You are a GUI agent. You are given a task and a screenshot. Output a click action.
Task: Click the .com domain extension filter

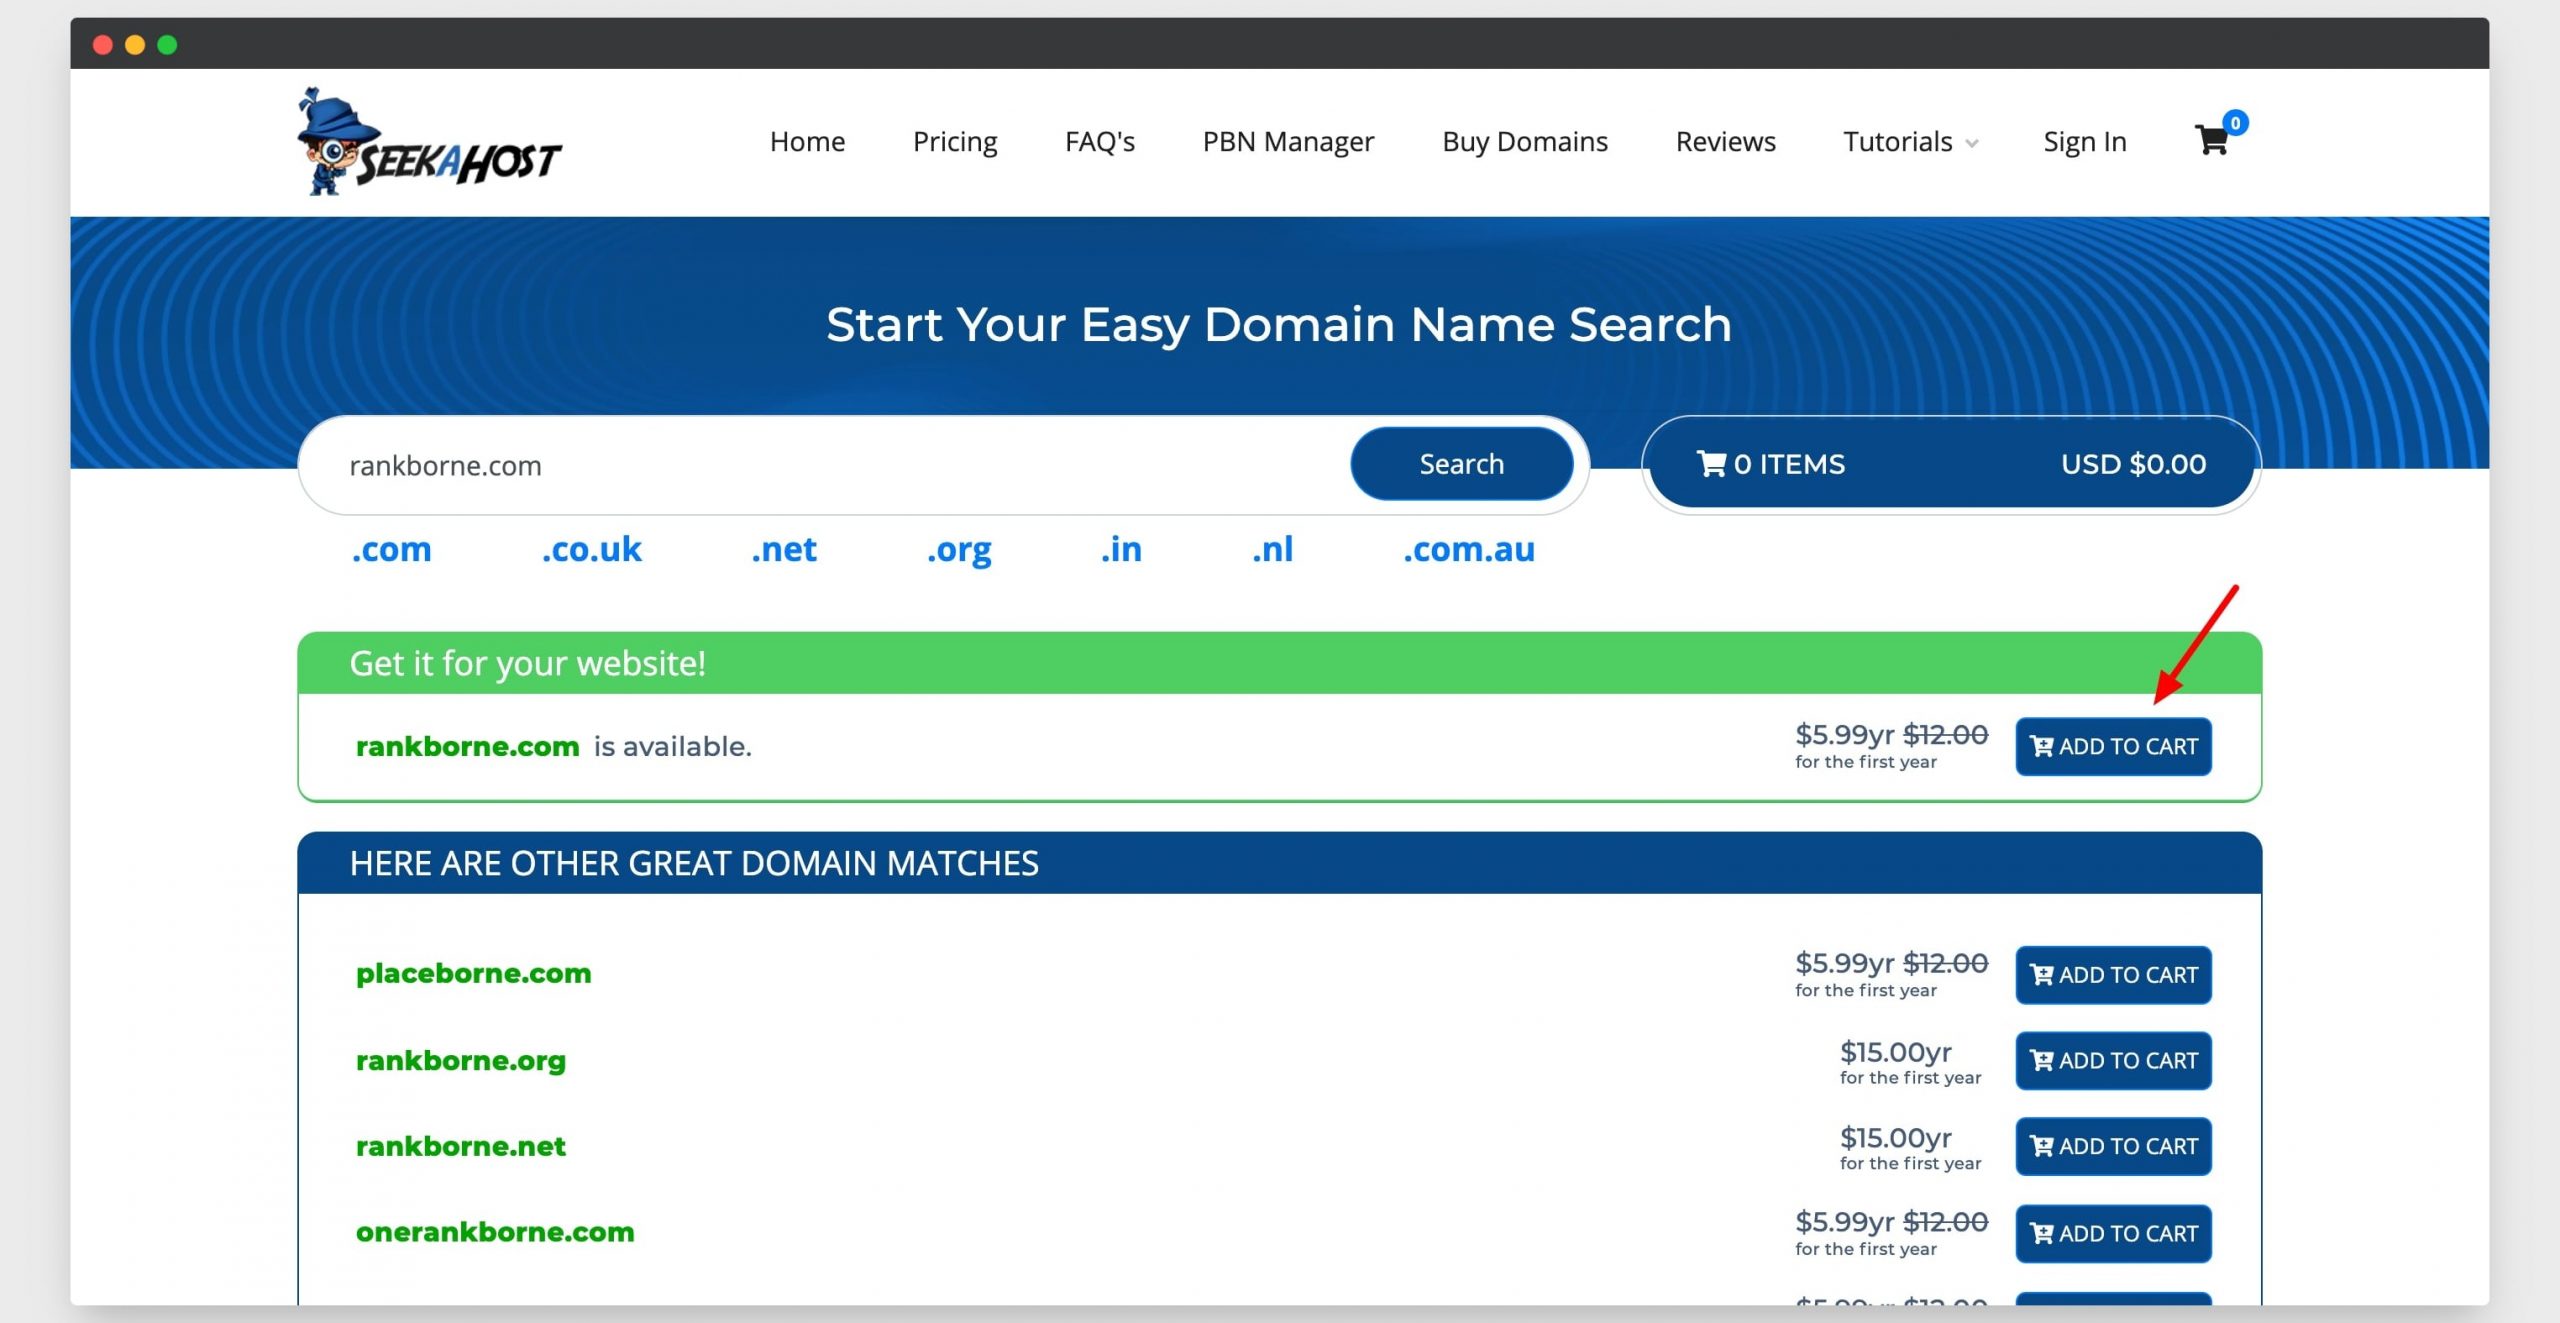(x=390, y=548)
